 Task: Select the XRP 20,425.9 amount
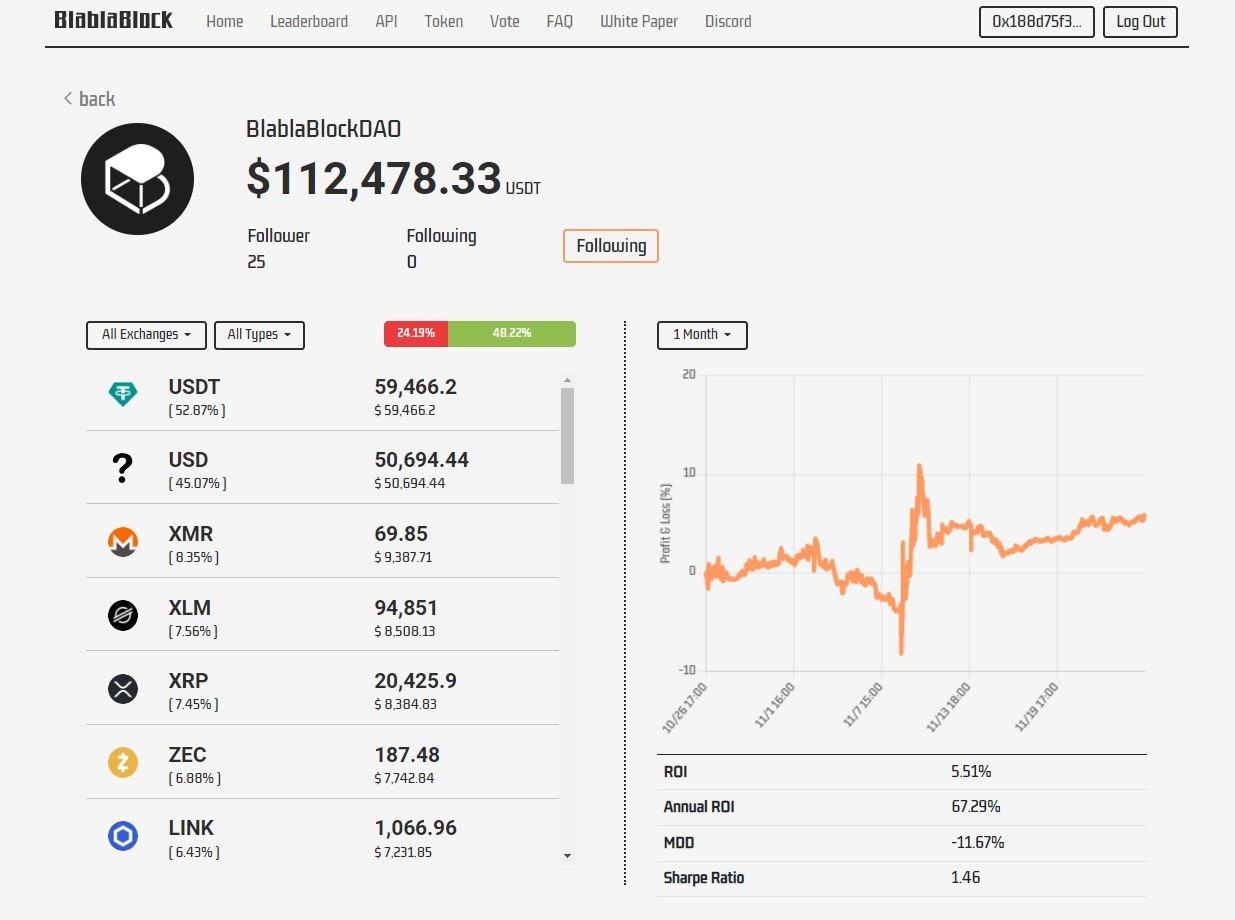pos(416,681)
